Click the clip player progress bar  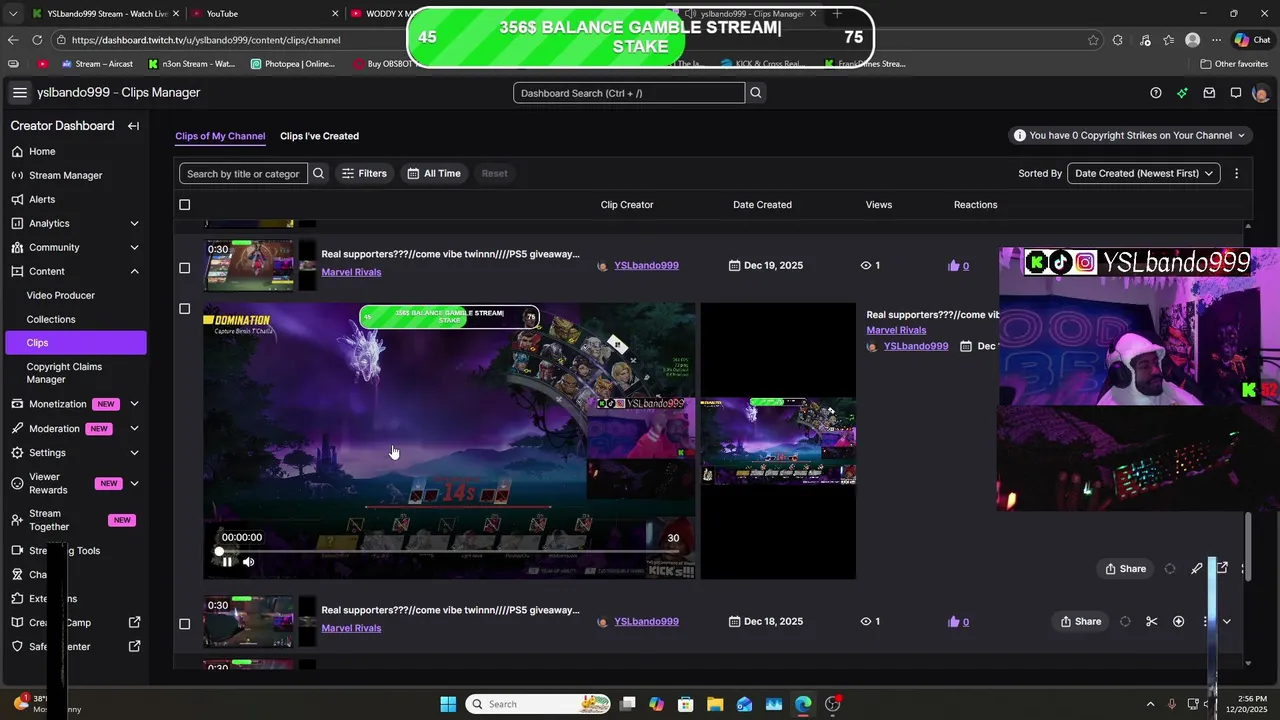pyautogui.click(x=448, y=551)
